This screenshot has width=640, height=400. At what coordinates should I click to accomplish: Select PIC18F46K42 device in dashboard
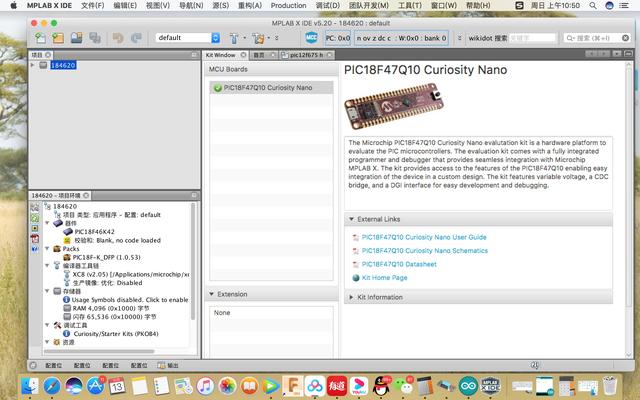tap(94, 231)
